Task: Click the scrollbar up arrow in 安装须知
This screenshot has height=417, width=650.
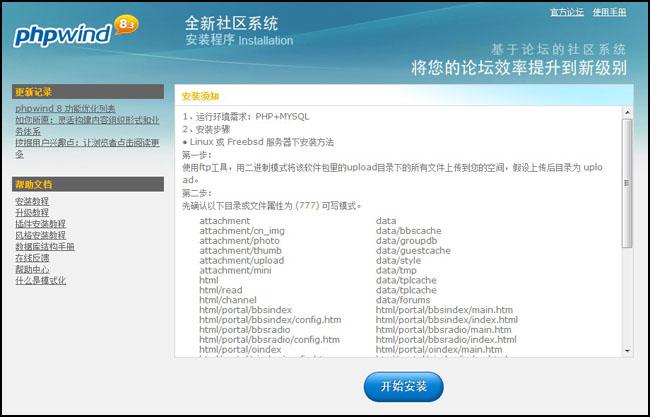Action: click(x=627, y=112)
